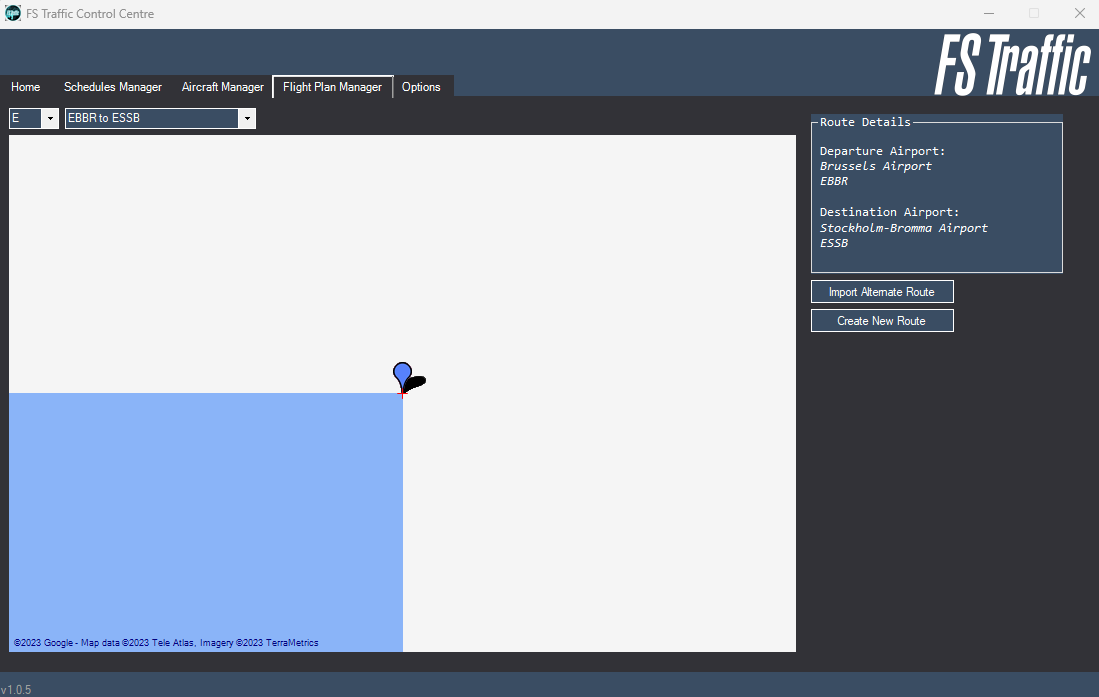Click the FS Traffic application icon in titlebar
The width and height of the screenshot is (1099, 697).
(12, 13)
